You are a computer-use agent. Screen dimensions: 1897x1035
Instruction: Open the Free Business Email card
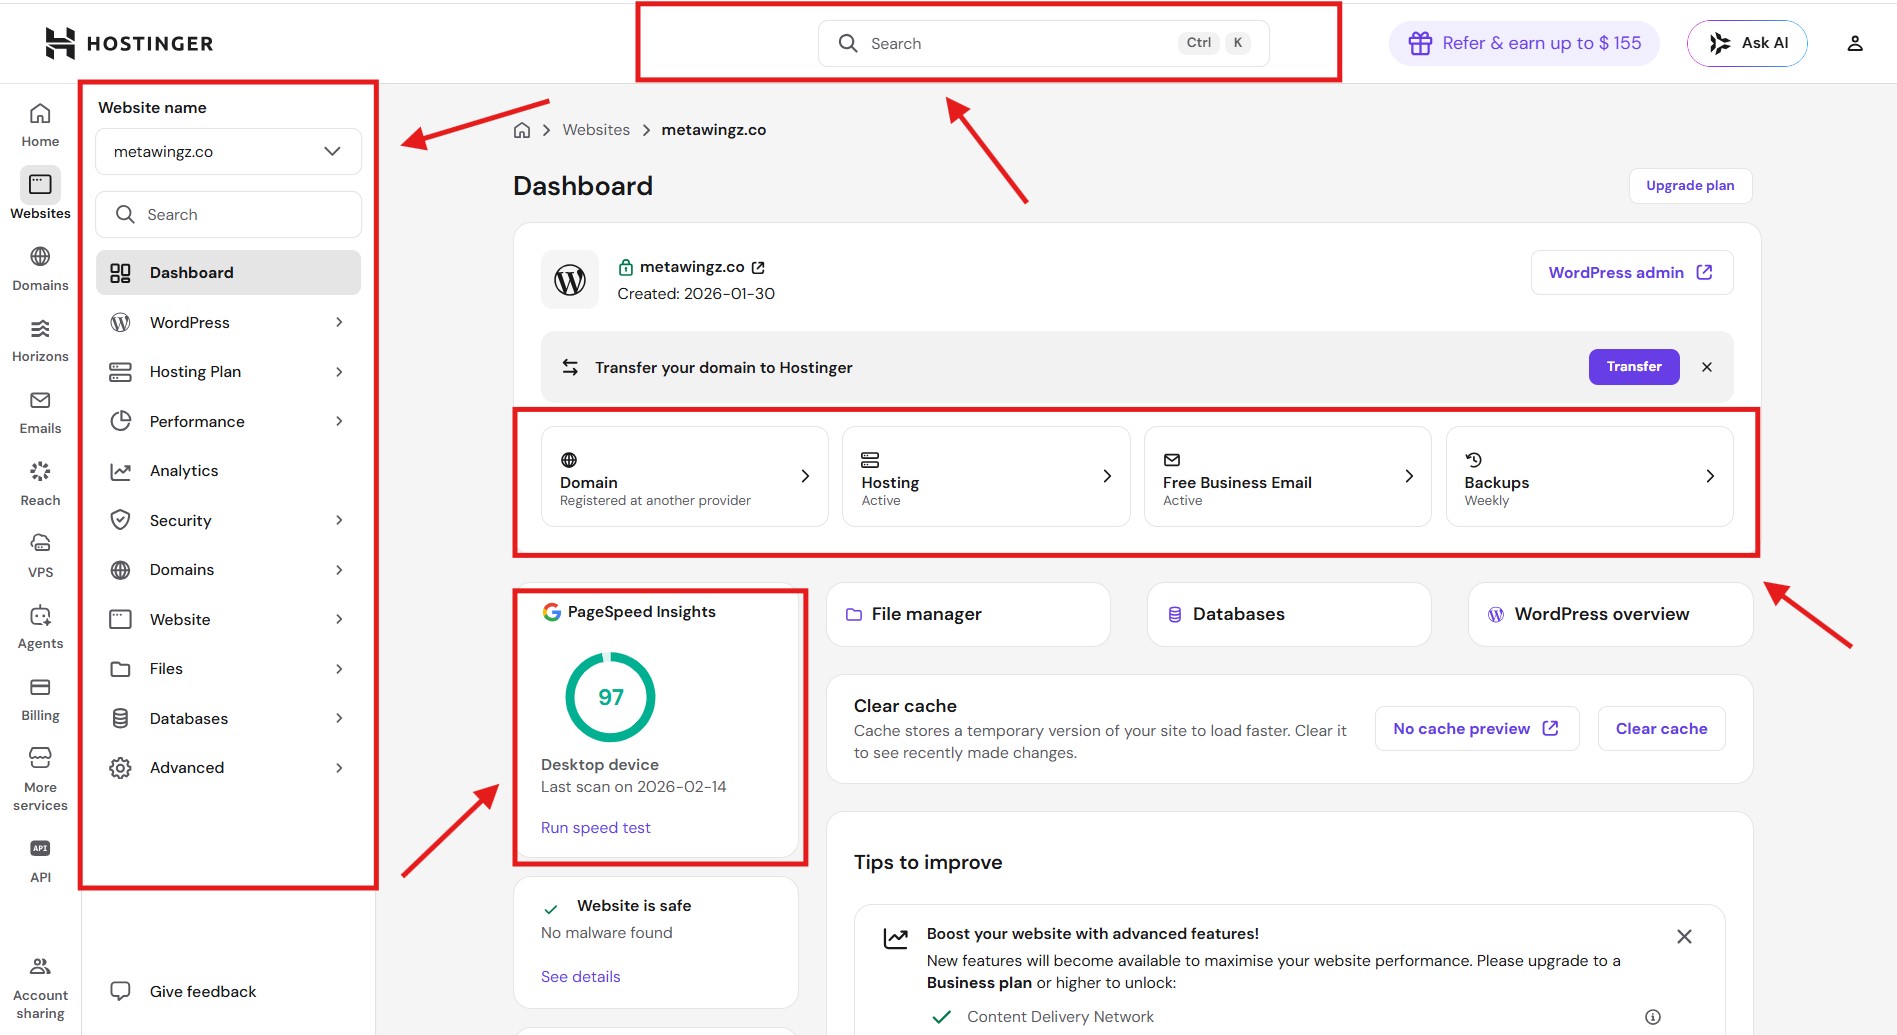tap(1288, 476)
